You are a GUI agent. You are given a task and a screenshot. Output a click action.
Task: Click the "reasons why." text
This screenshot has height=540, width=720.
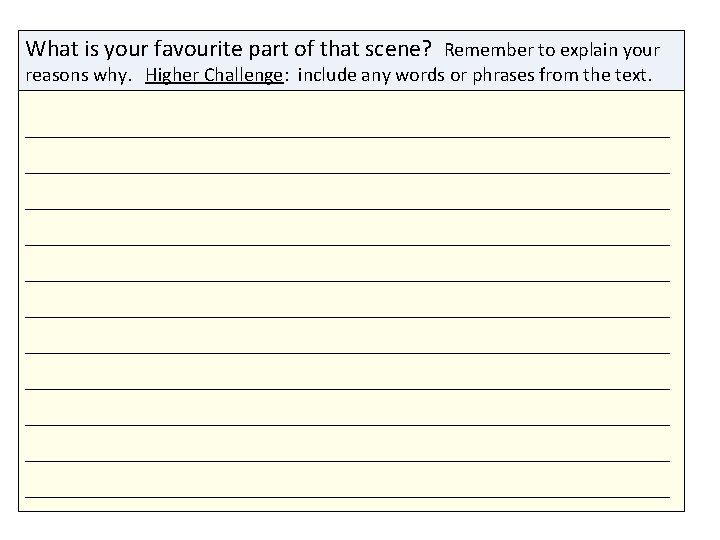point(80,75)
